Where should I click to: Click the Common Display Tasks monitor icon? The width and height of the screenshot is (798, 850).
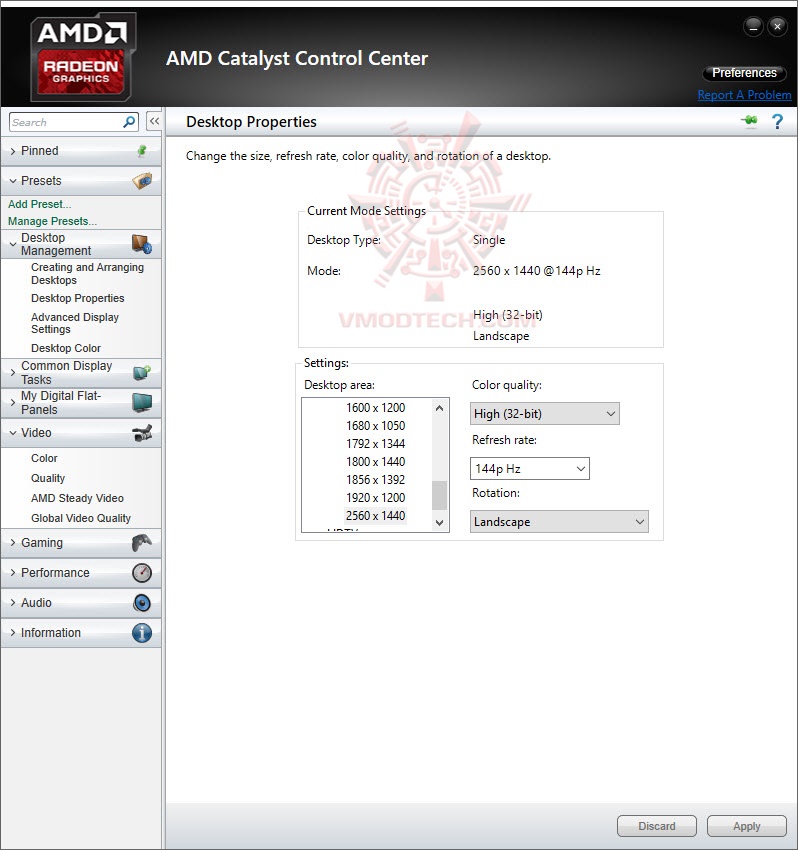pyautogui.click(x=142, y=372)
